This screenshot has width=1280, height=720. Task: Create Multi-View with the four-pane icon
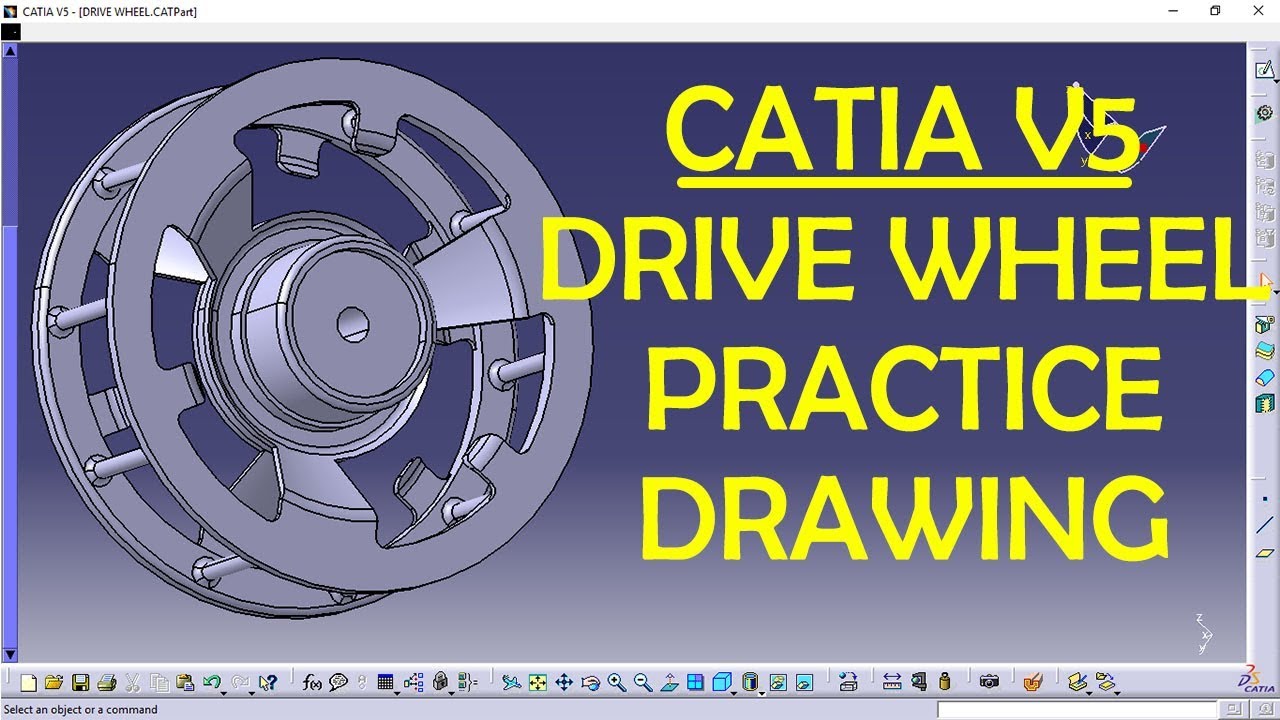click(695, 683)
